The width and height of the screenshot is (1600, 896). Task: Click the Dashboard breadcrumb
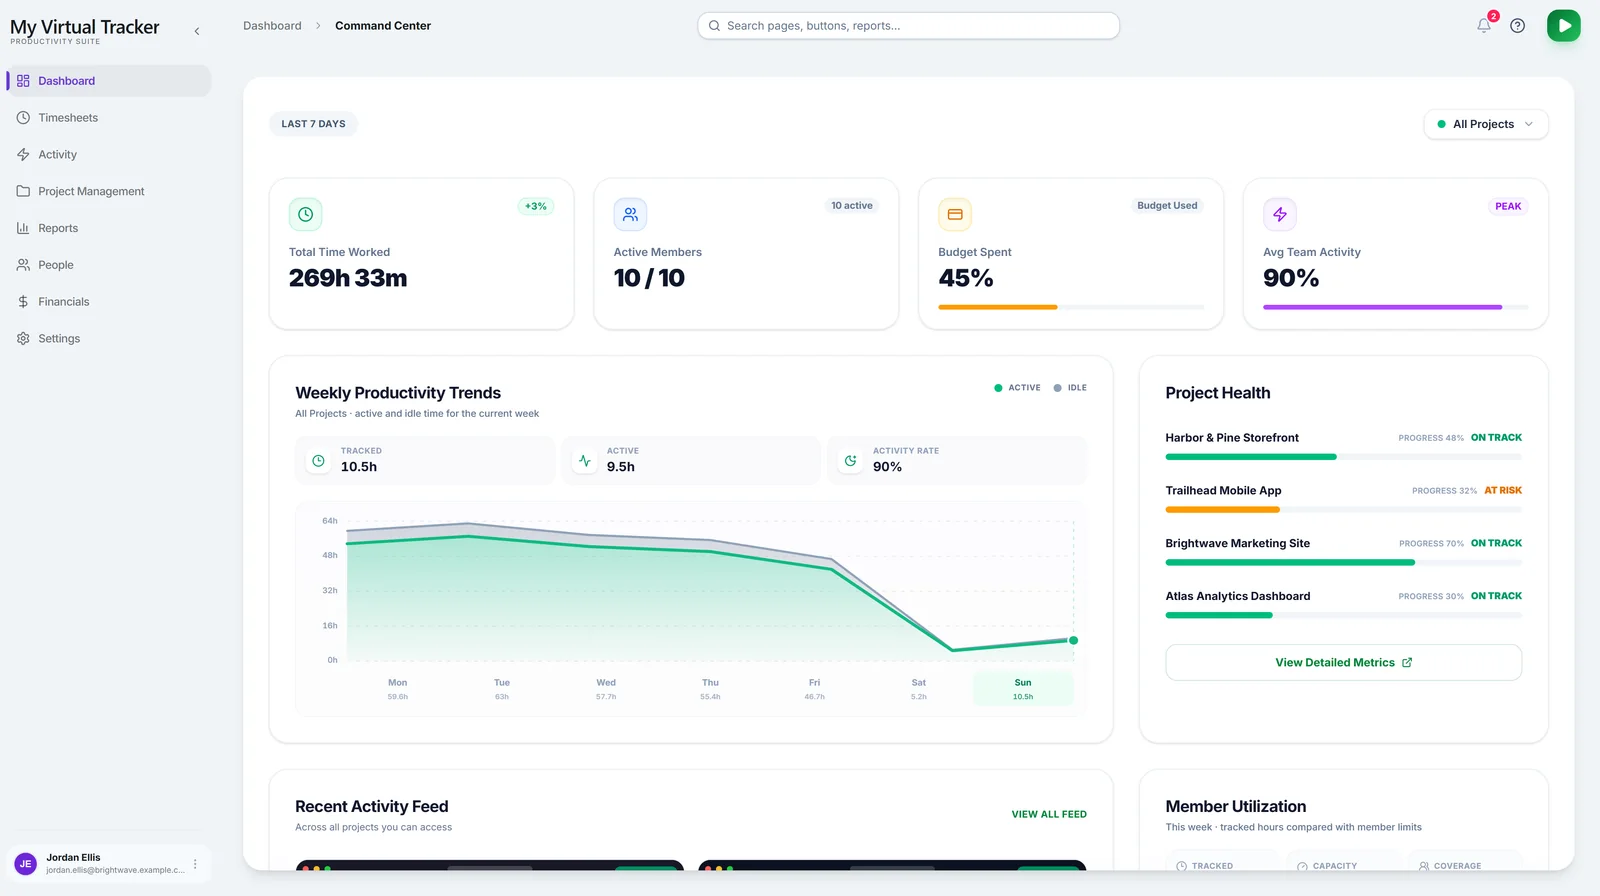(x=272, y=26)
